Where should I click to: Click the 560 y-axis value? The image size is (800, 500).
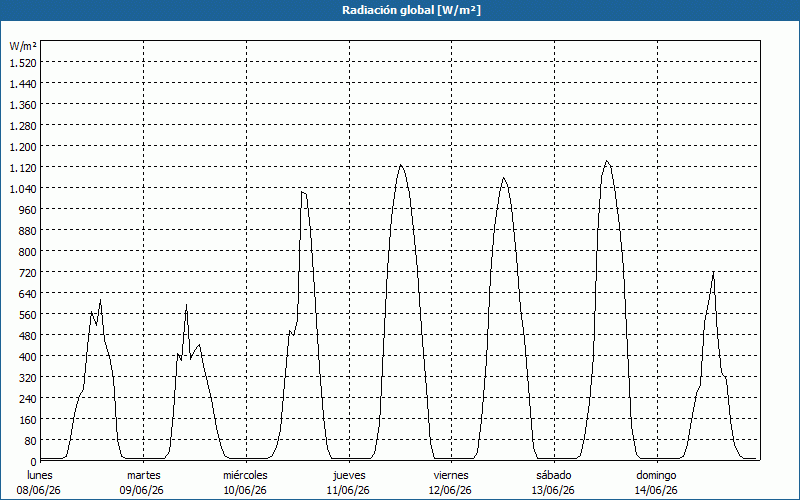click(x=28, y=315)
